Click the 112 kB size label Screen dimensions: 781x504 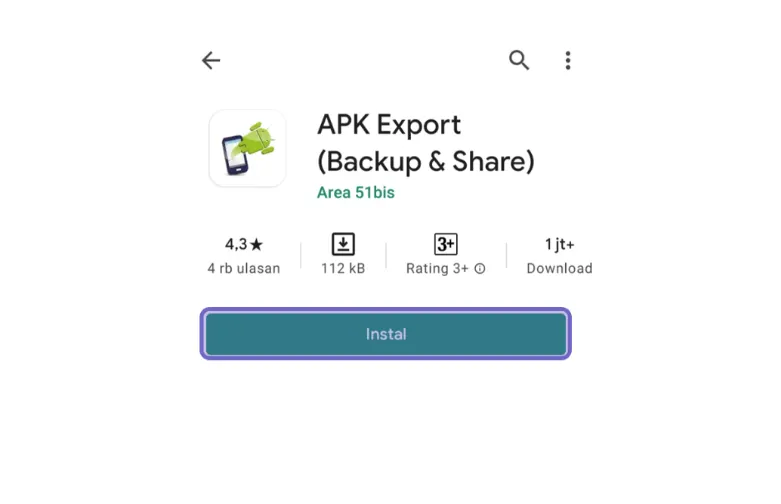343,268
